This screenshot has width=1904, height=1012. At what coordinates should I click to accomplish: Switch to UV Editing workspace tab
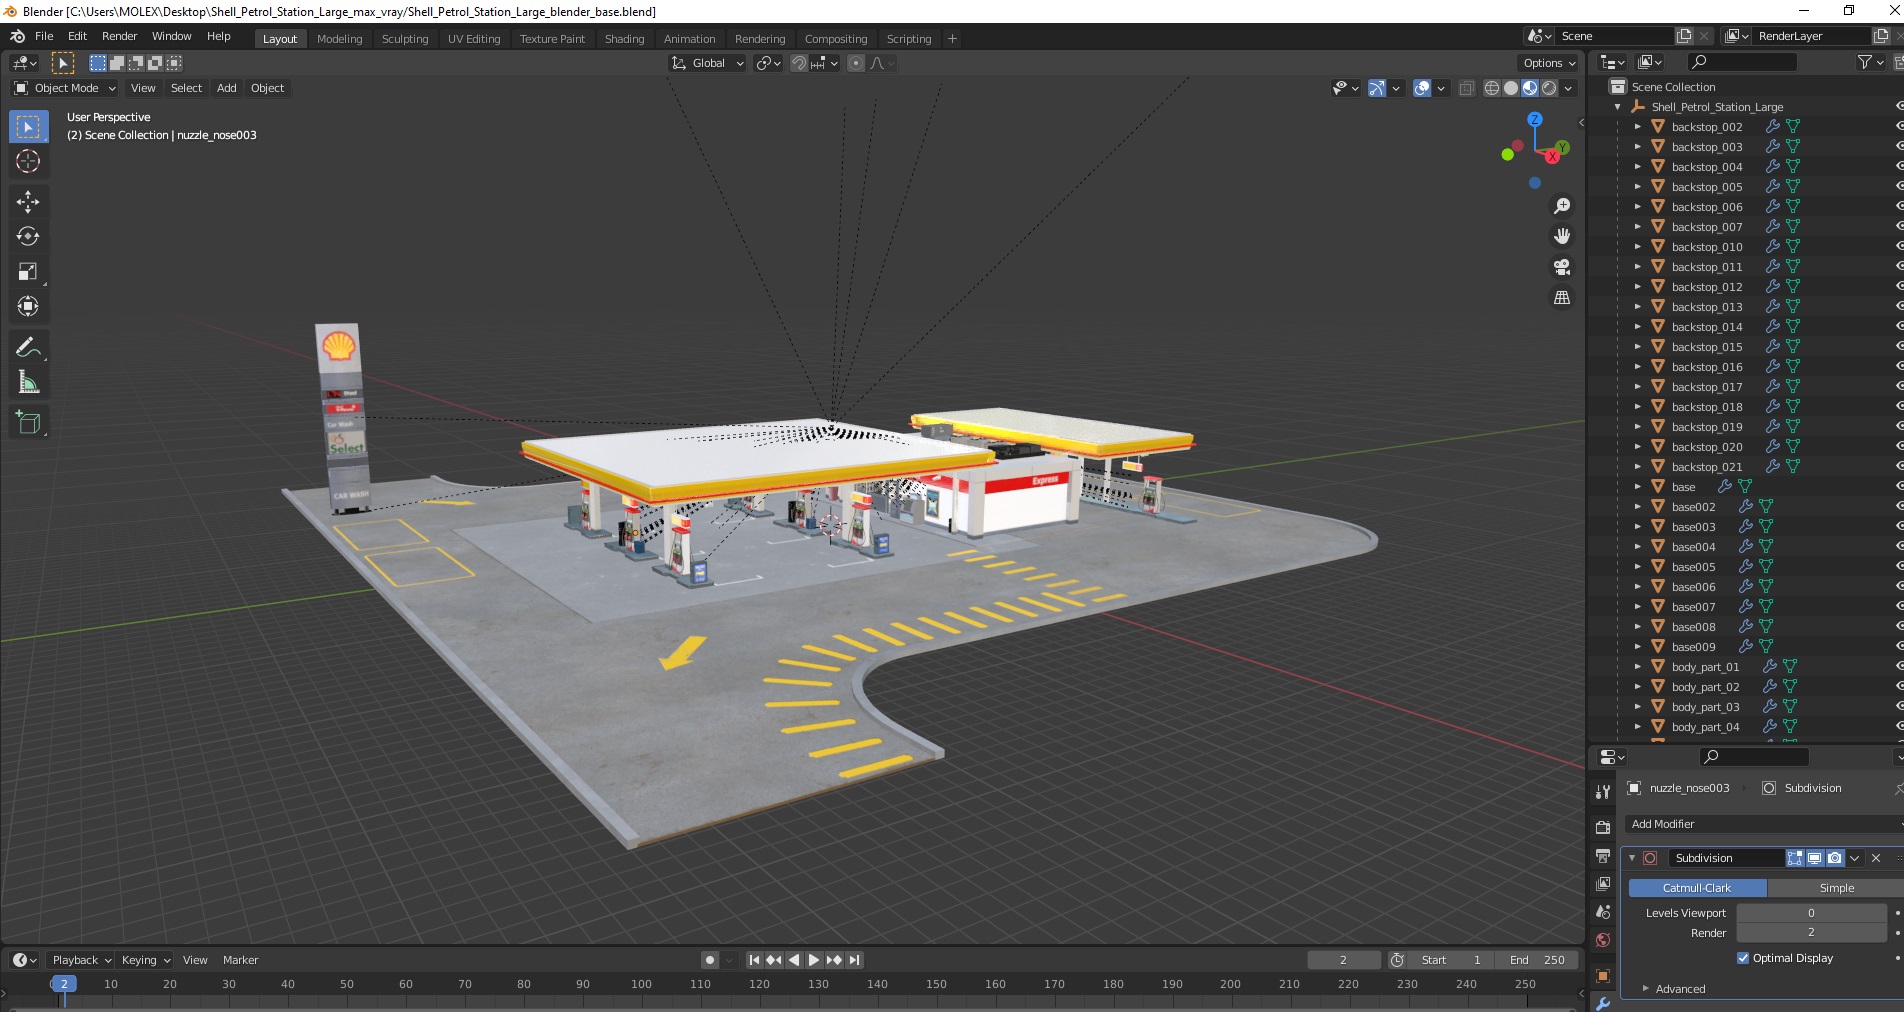[474, 39]
